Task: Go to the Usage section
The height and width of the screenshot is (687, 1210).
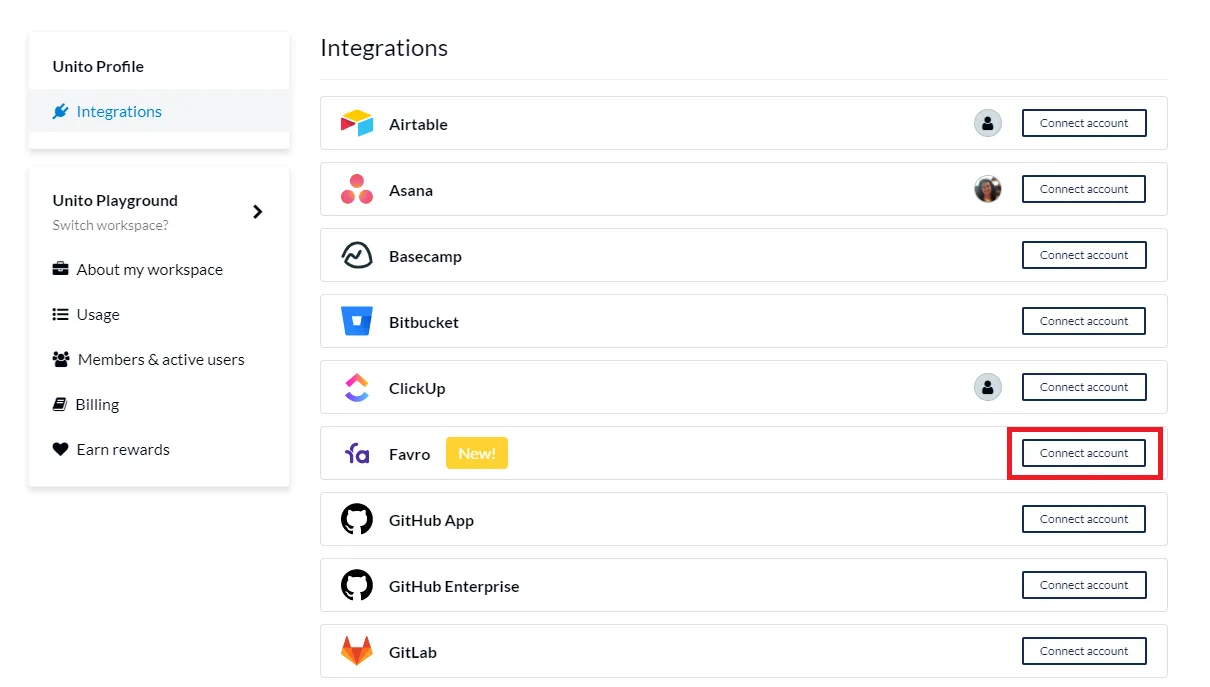Action: tap(98, 315)
